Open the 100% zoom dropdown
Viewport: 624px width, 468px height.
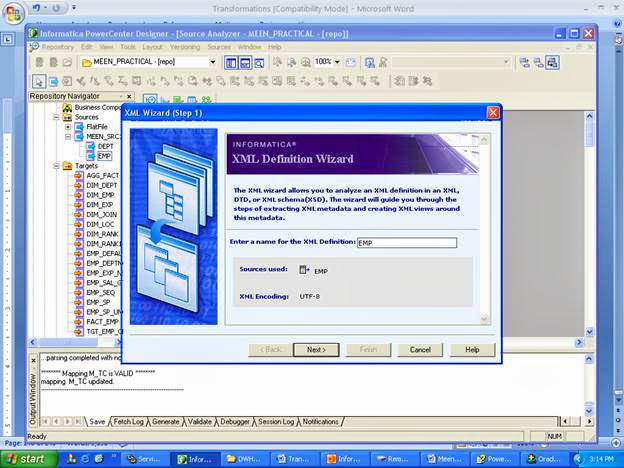tap(337, 62)
